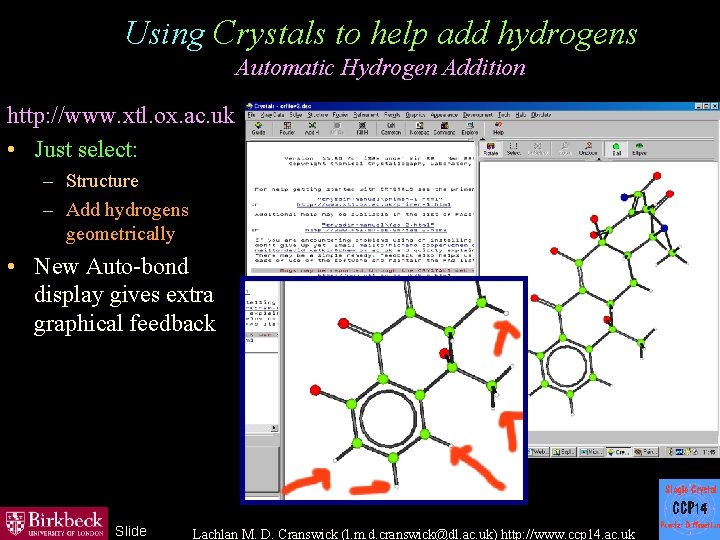Viewport: 720px width, 540px height.
Task: Click the http://www.ccp14.ac.uk footer address
Action: point(568,534)
